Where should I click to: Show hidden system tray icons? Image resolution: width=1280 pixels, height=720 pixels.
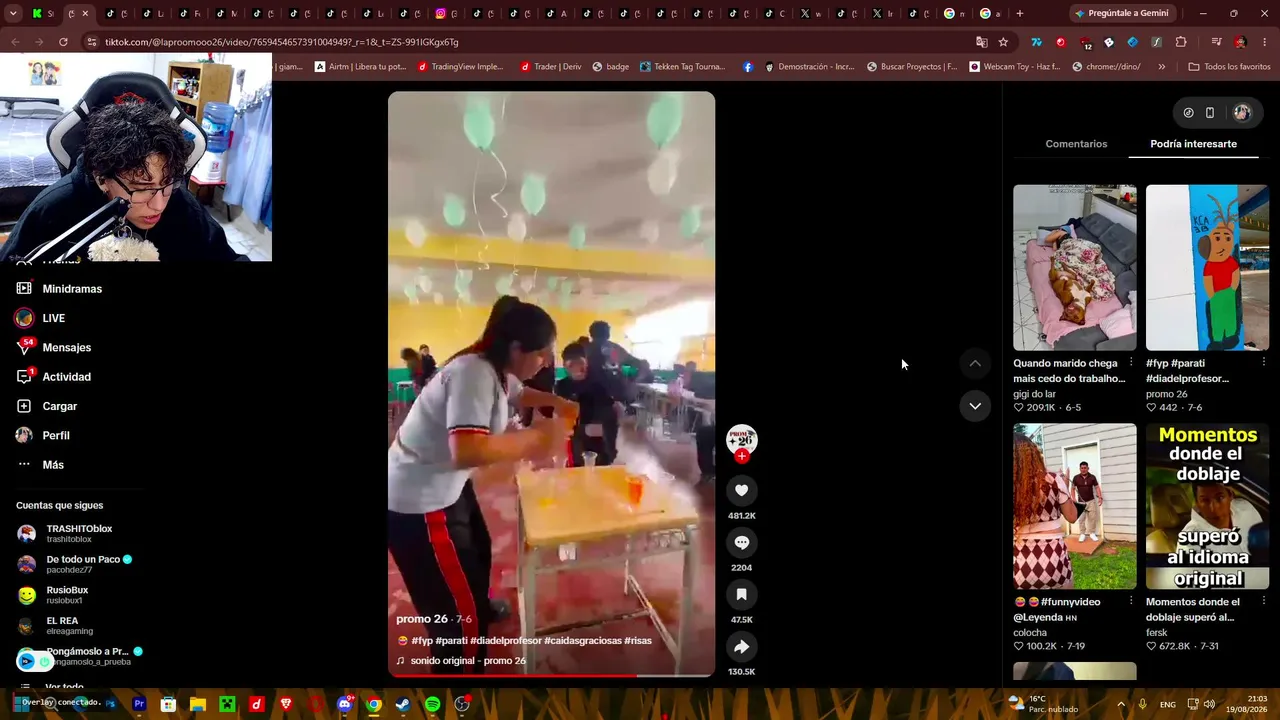pos(1120,704)
